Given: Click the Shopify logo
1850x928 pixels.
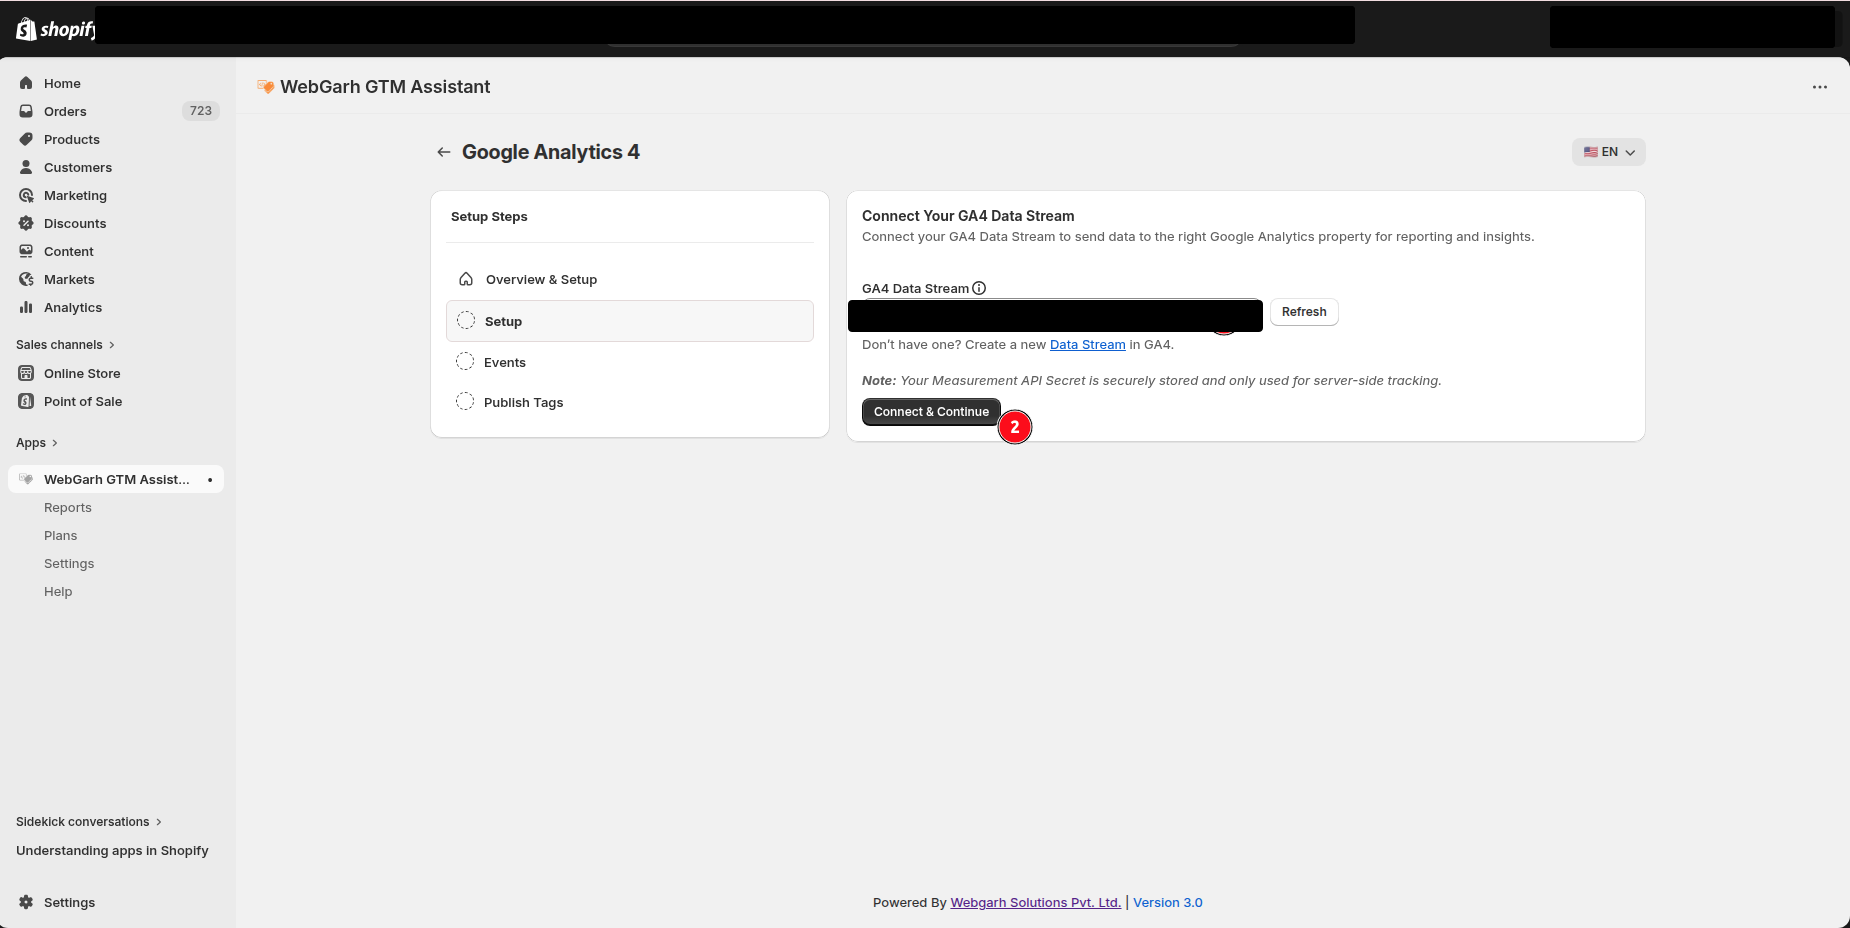Looking at the screenshot, I should click(55, 29).
